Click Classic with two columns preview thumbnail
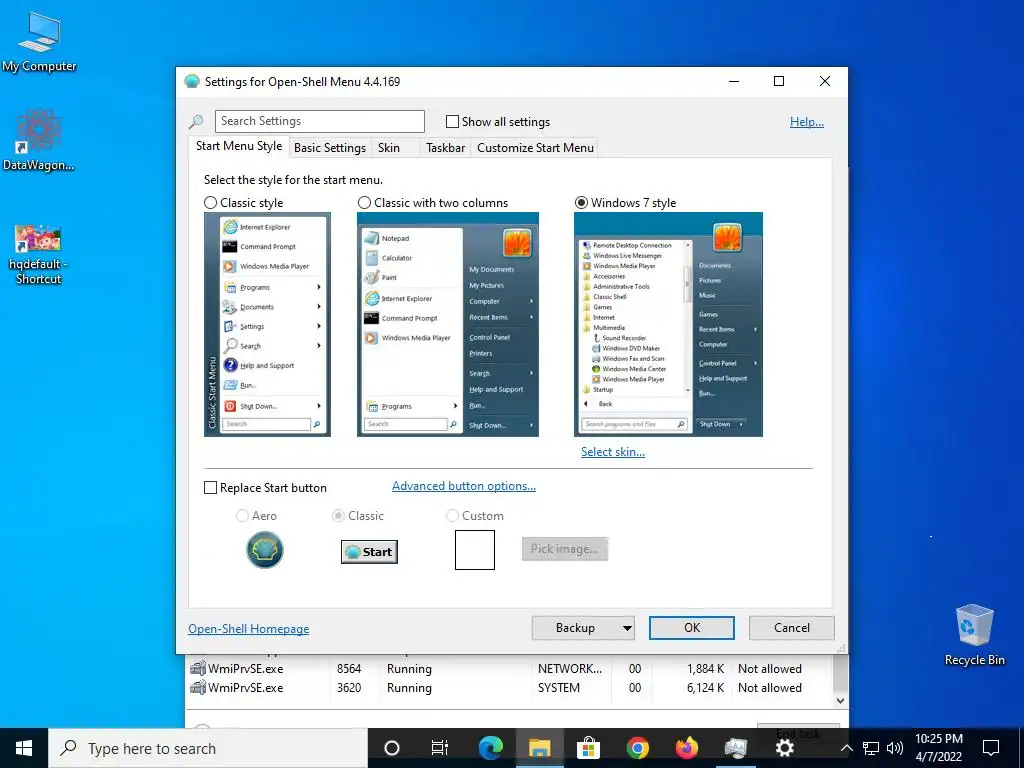The width and height of the screenshot is (1024, 768). [x=448, y=325]
